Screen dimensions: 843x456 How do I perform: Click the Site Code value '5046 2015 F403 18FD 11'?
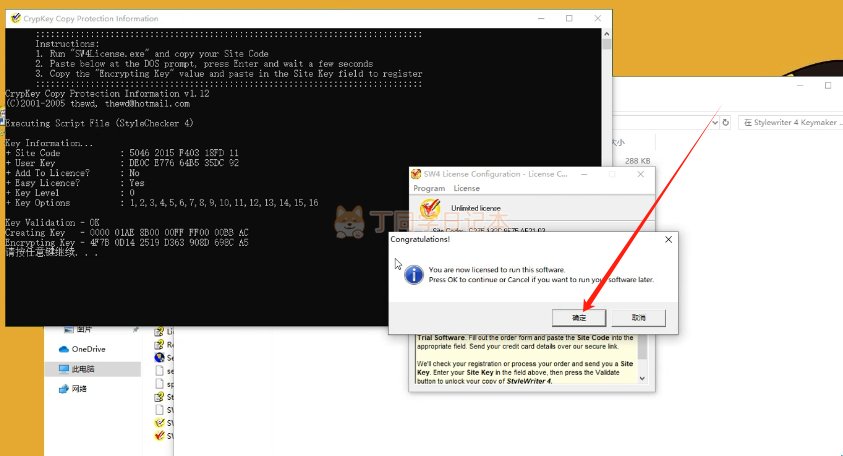[x=183, y=153]
